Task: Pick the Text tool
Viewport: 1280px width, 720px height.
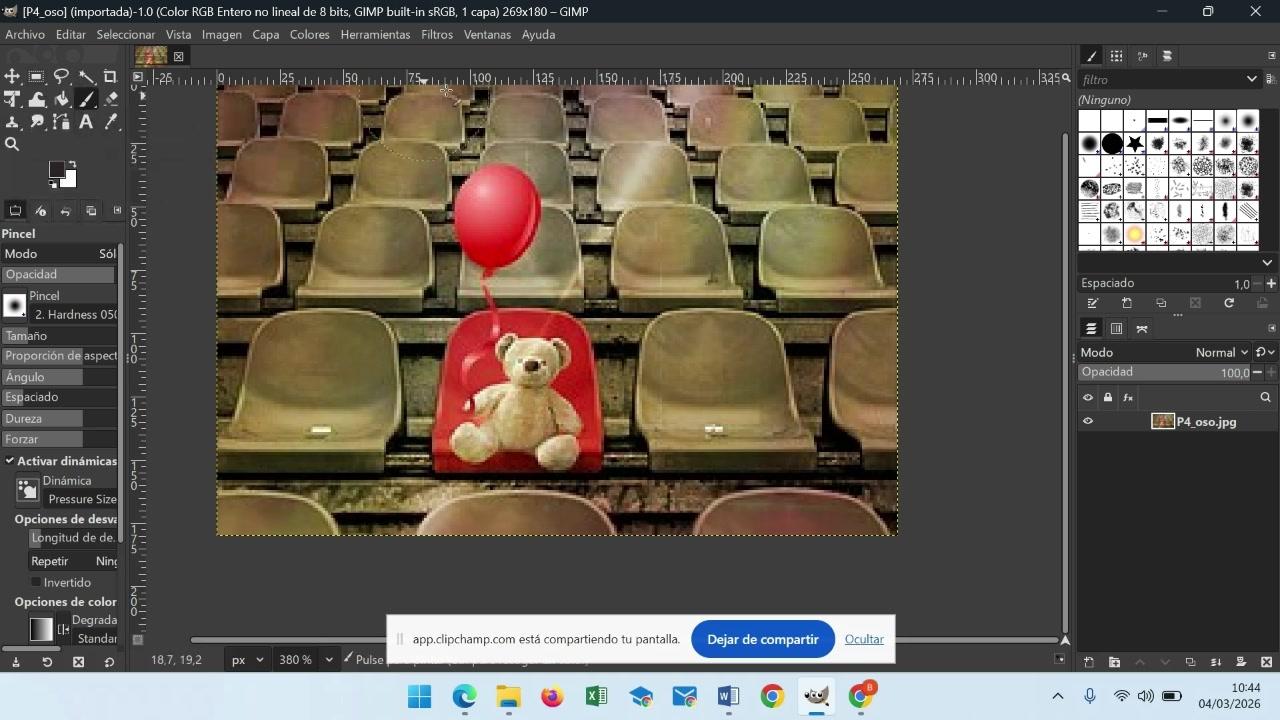Action: pyautogui.click(x=86, y=122)
